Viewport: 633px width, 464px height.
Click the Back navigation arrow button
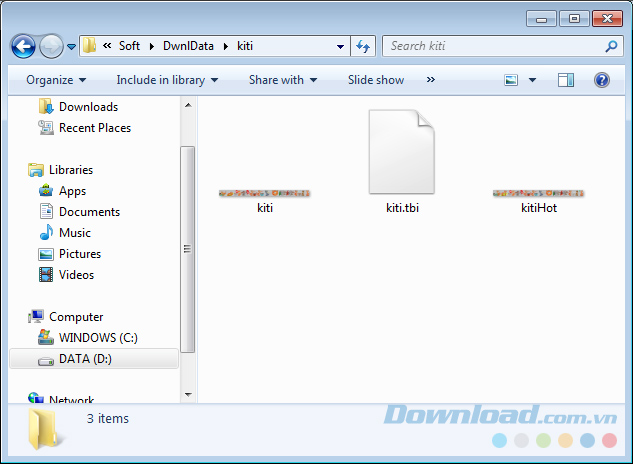(23, 46)
